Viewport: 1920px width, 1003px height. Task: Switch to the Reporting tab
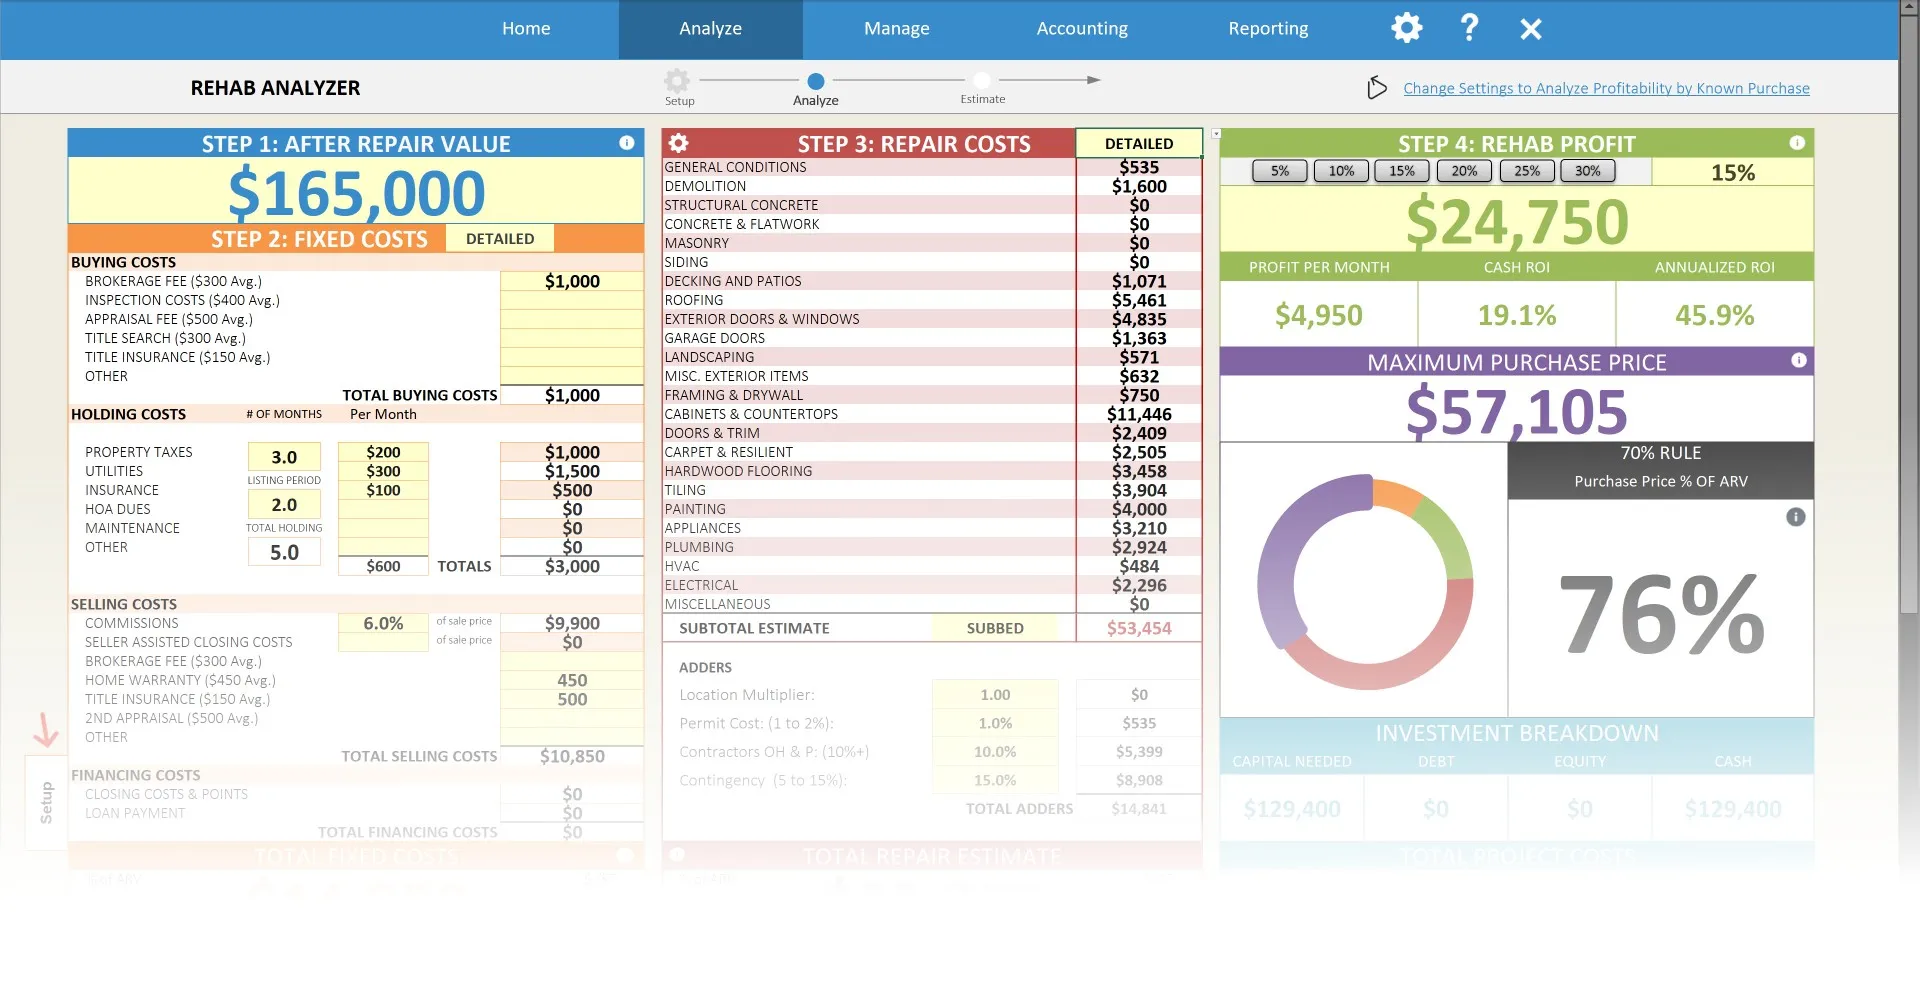coord(1268,29)
